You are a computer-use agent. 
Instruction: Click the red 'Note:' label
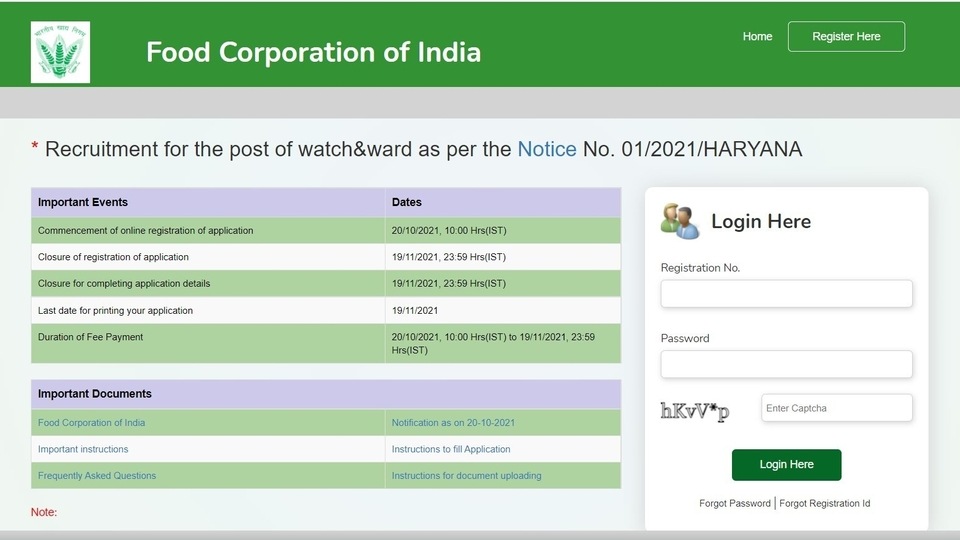coord(43,512)
